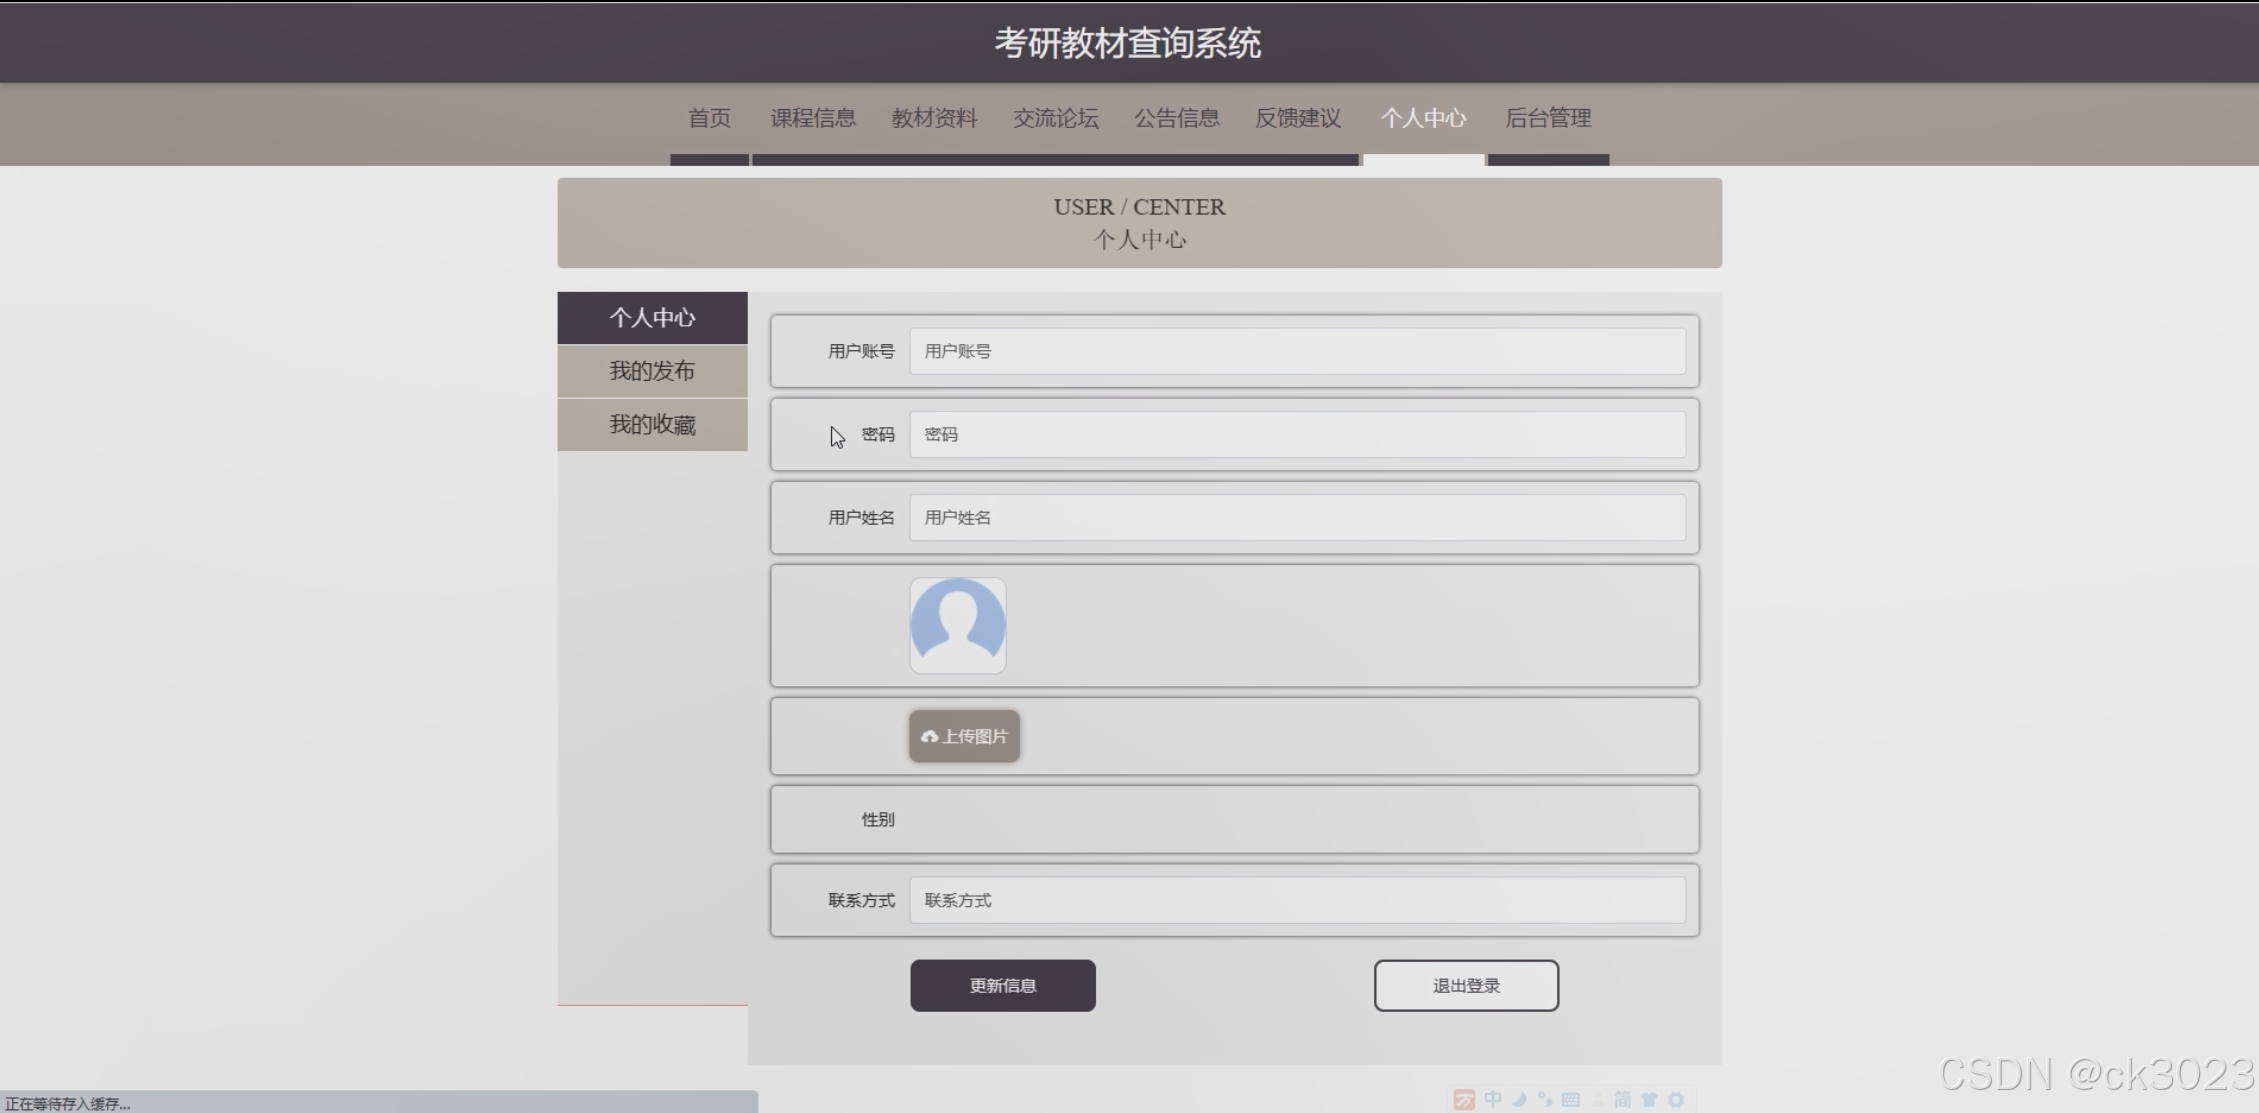The height and width of the screenshot is (1113, 2259).
Task: Open the 课程信息 nav menu item
Action: click(812, 118)
